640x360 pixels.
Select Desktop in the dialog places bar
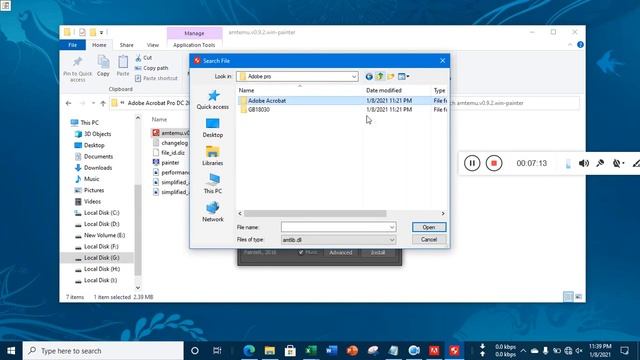(213, 128)
